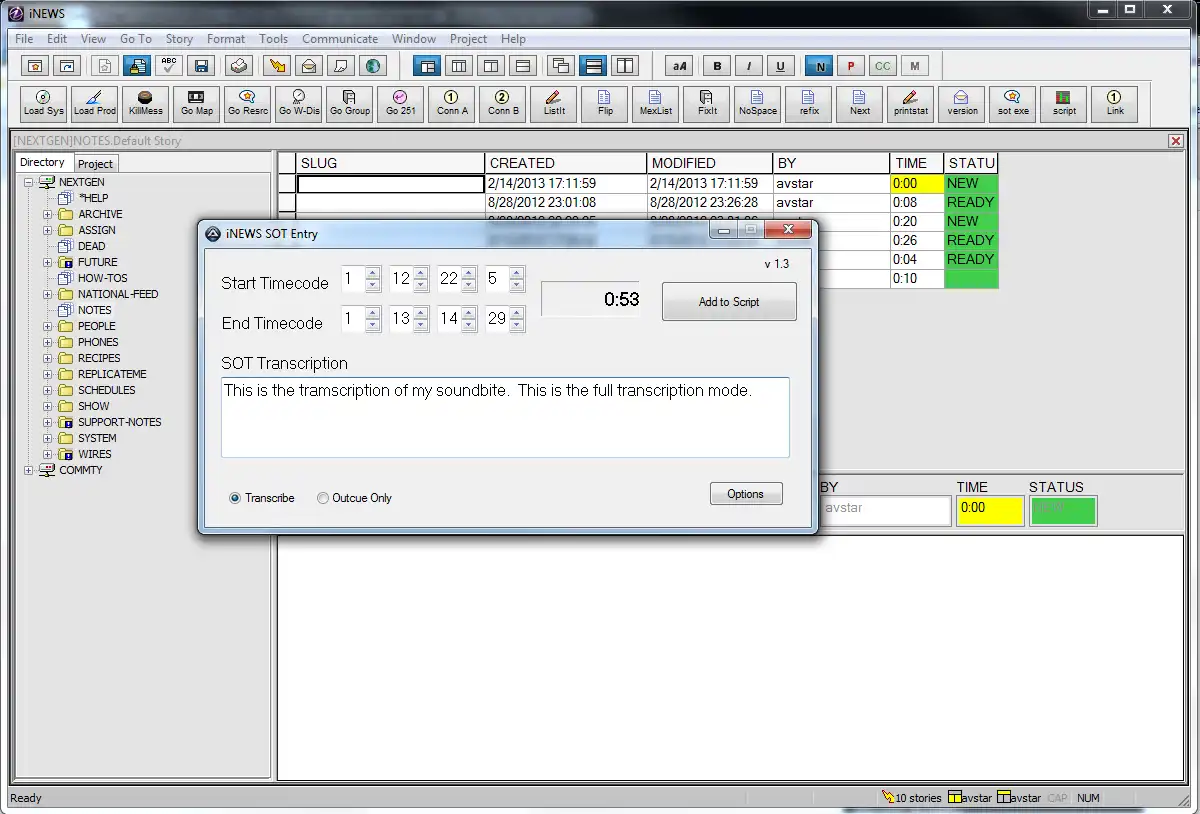Switch to the Directory tab
Viewport: 1200px width, 814px height.
43,162
